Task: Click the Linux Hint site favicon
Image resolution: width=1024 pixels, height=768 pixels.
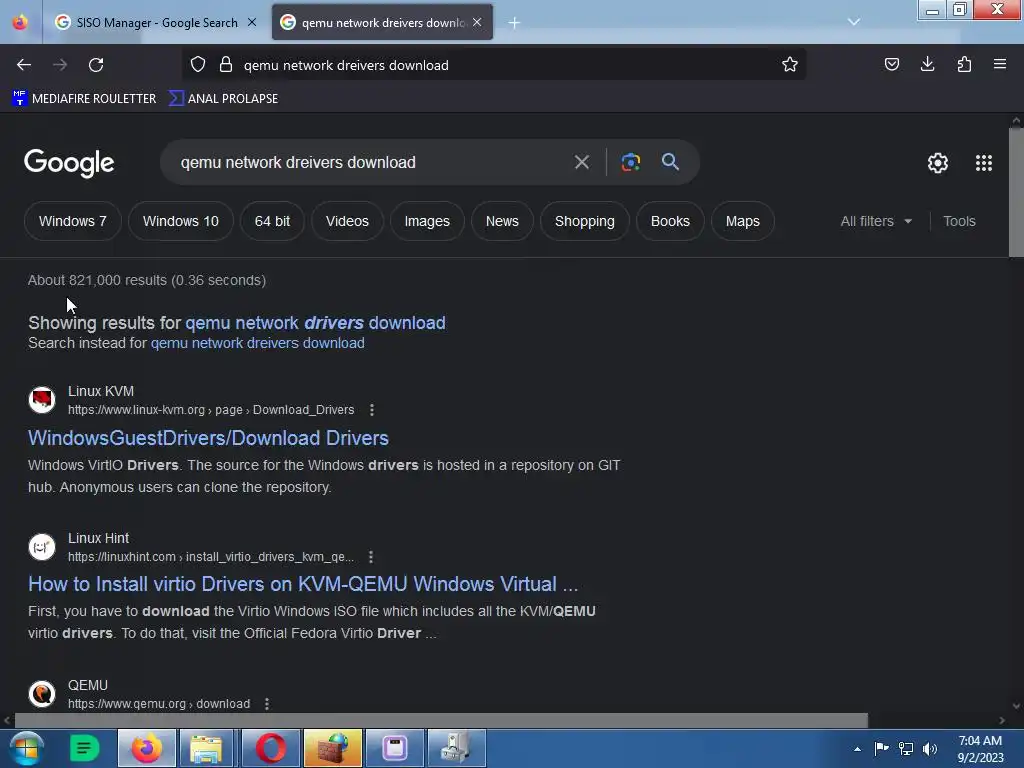Action: tap(42, 547)
